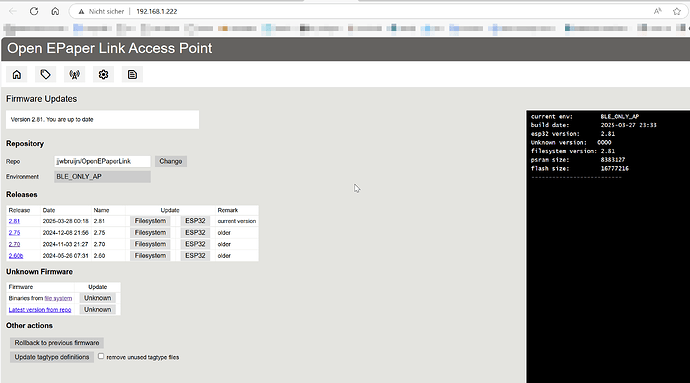Select the console line 'build date'
This screenshot has width=690, height=383.
[594, 125]
